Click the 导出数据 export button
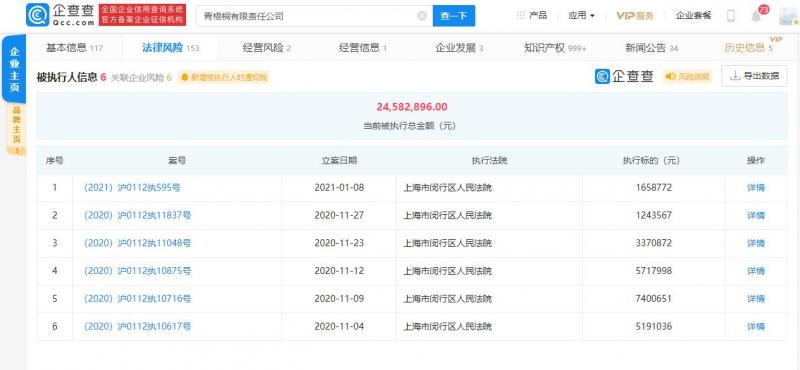Screen dimensions: 800x370 pyautogui.click(x=754, y=76)
